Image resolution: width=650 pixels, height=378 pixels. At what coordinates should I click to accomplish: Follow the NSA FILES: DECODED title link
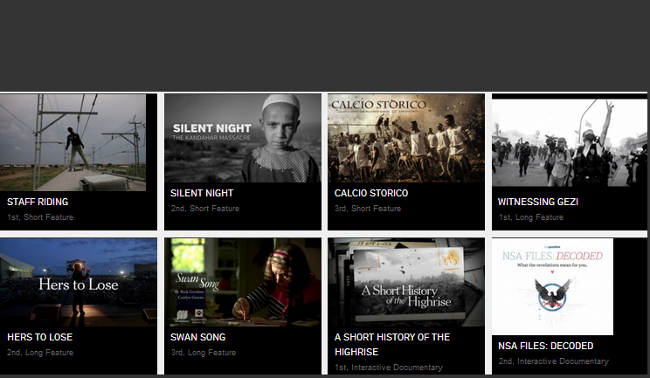click(546, 346)
